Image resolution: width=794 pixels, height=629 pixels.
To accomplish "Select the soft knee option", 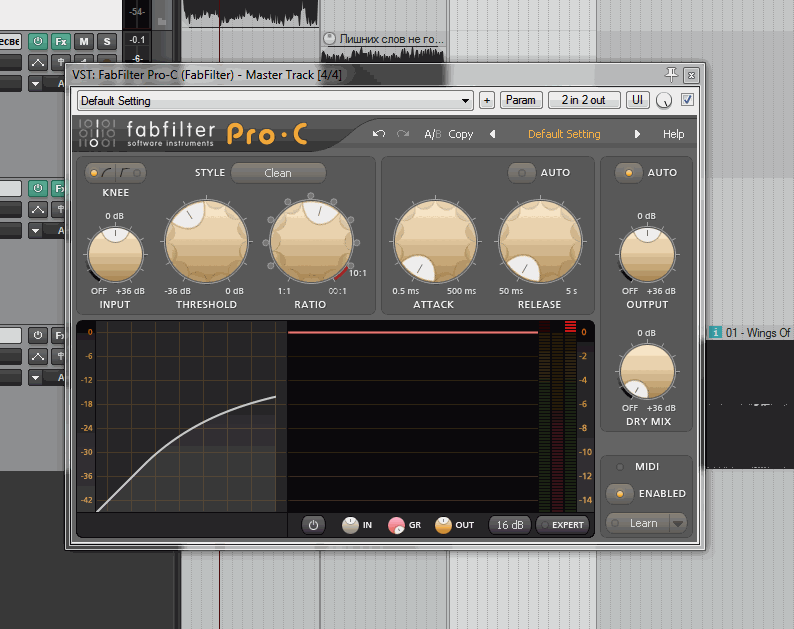I will [x=101, y=173].
